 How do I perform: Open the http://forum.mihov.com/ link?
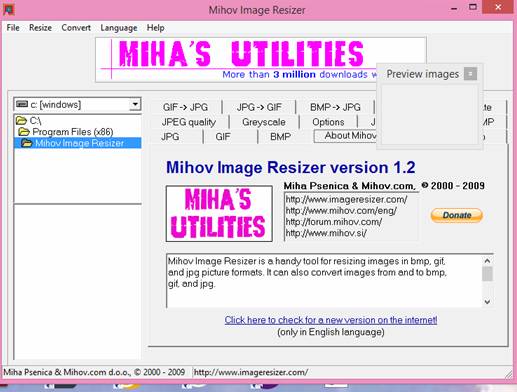334,222
